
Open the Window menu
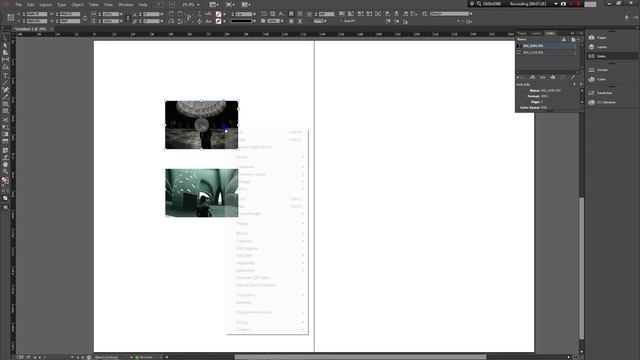(126, 4)
